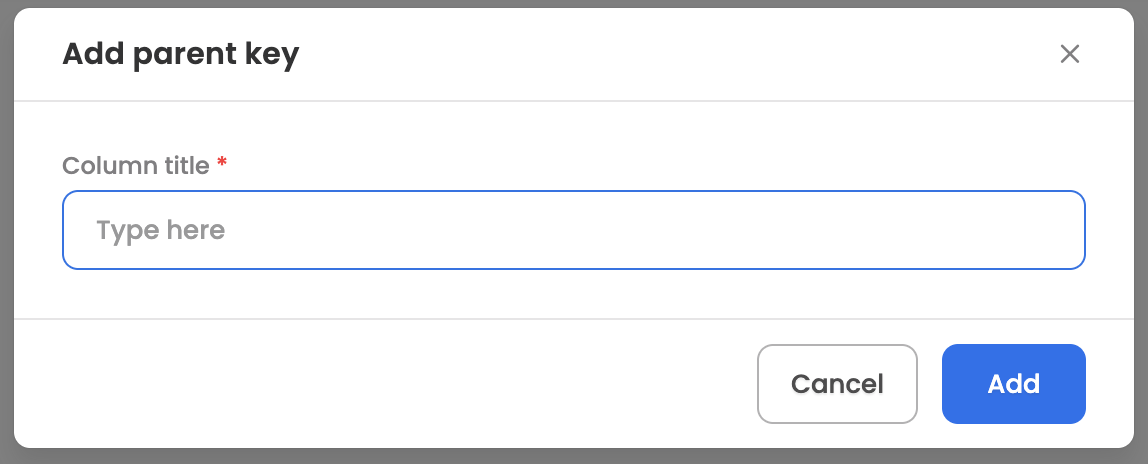This screenshot has width=1148, height=464.
Task: Click the X icon in dialog header
Action: coord(1070,53)
